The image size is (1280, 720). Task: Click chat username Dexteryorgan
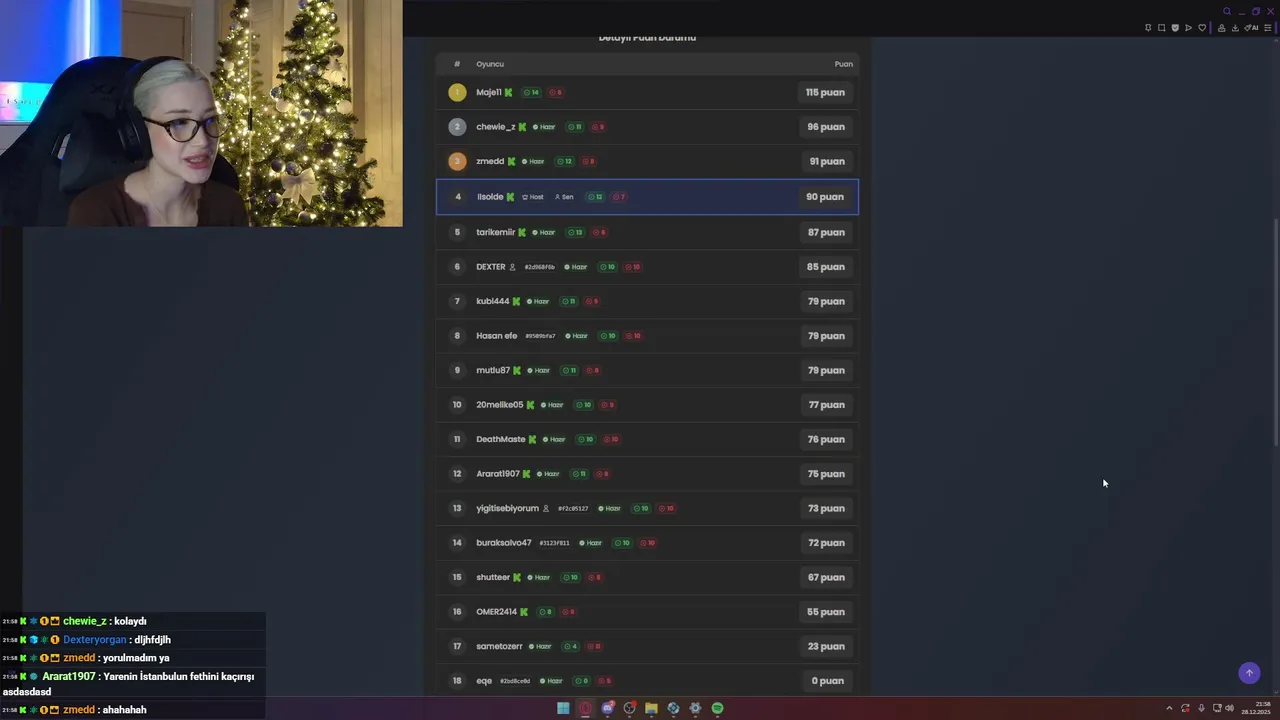(x=95, y=640)
